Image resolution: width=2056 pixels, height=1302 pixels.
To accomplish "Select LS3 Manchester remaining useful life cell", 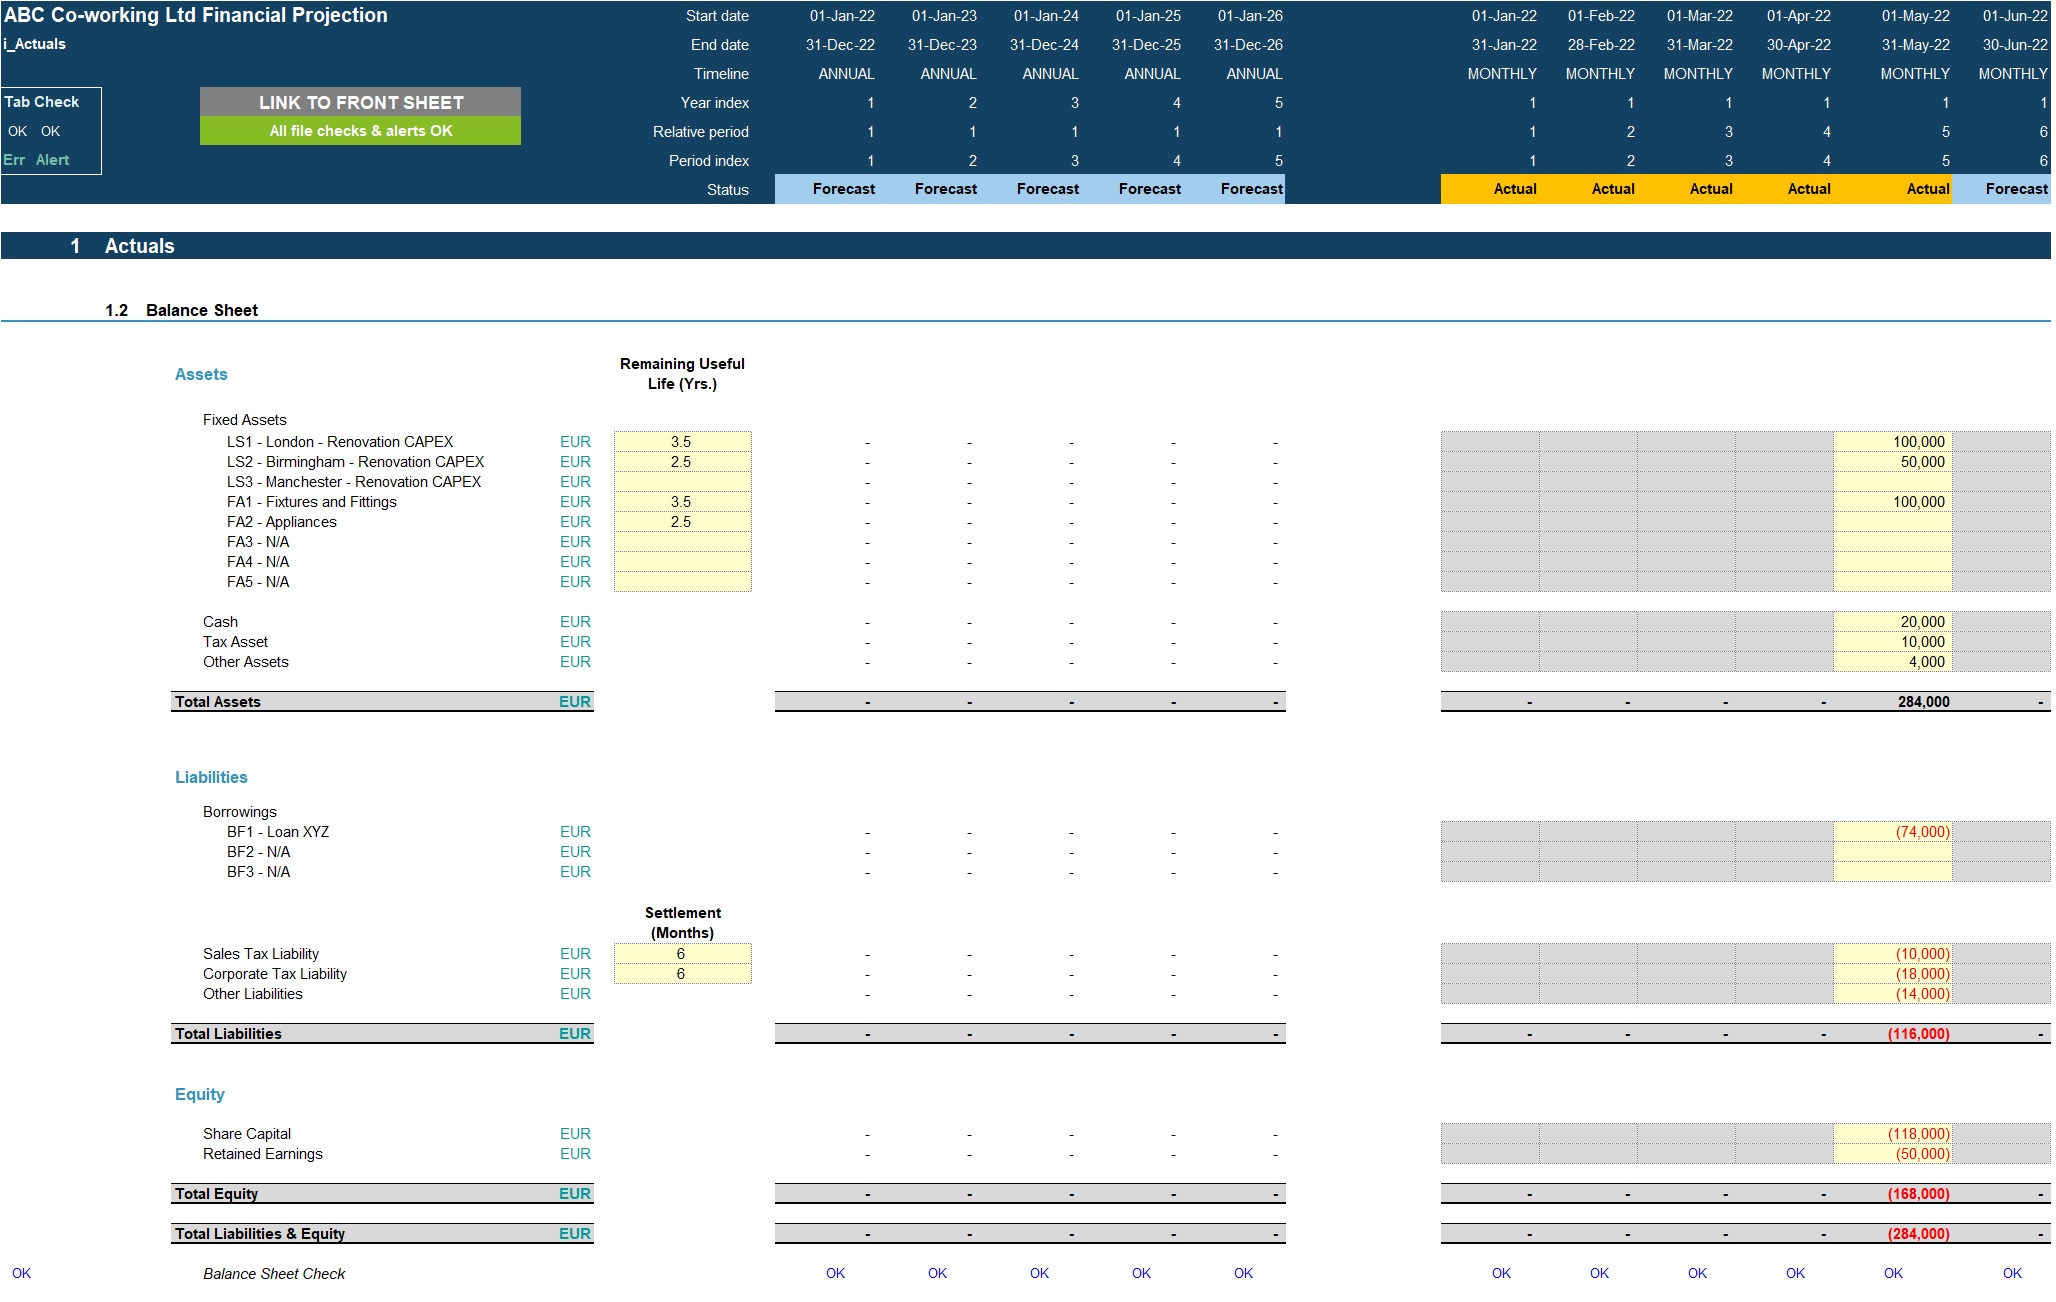I will (x=682, y=482).
